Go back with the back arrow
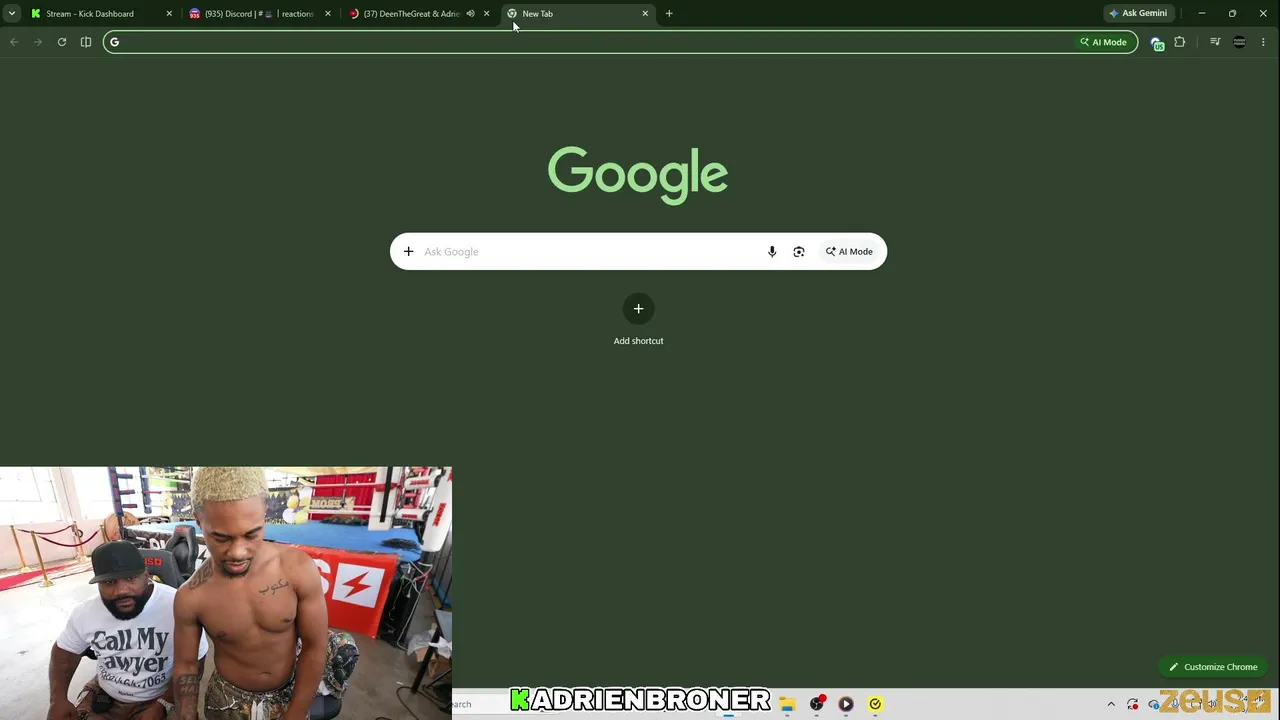The image size is (1280, 720). [x=14, y=42]
